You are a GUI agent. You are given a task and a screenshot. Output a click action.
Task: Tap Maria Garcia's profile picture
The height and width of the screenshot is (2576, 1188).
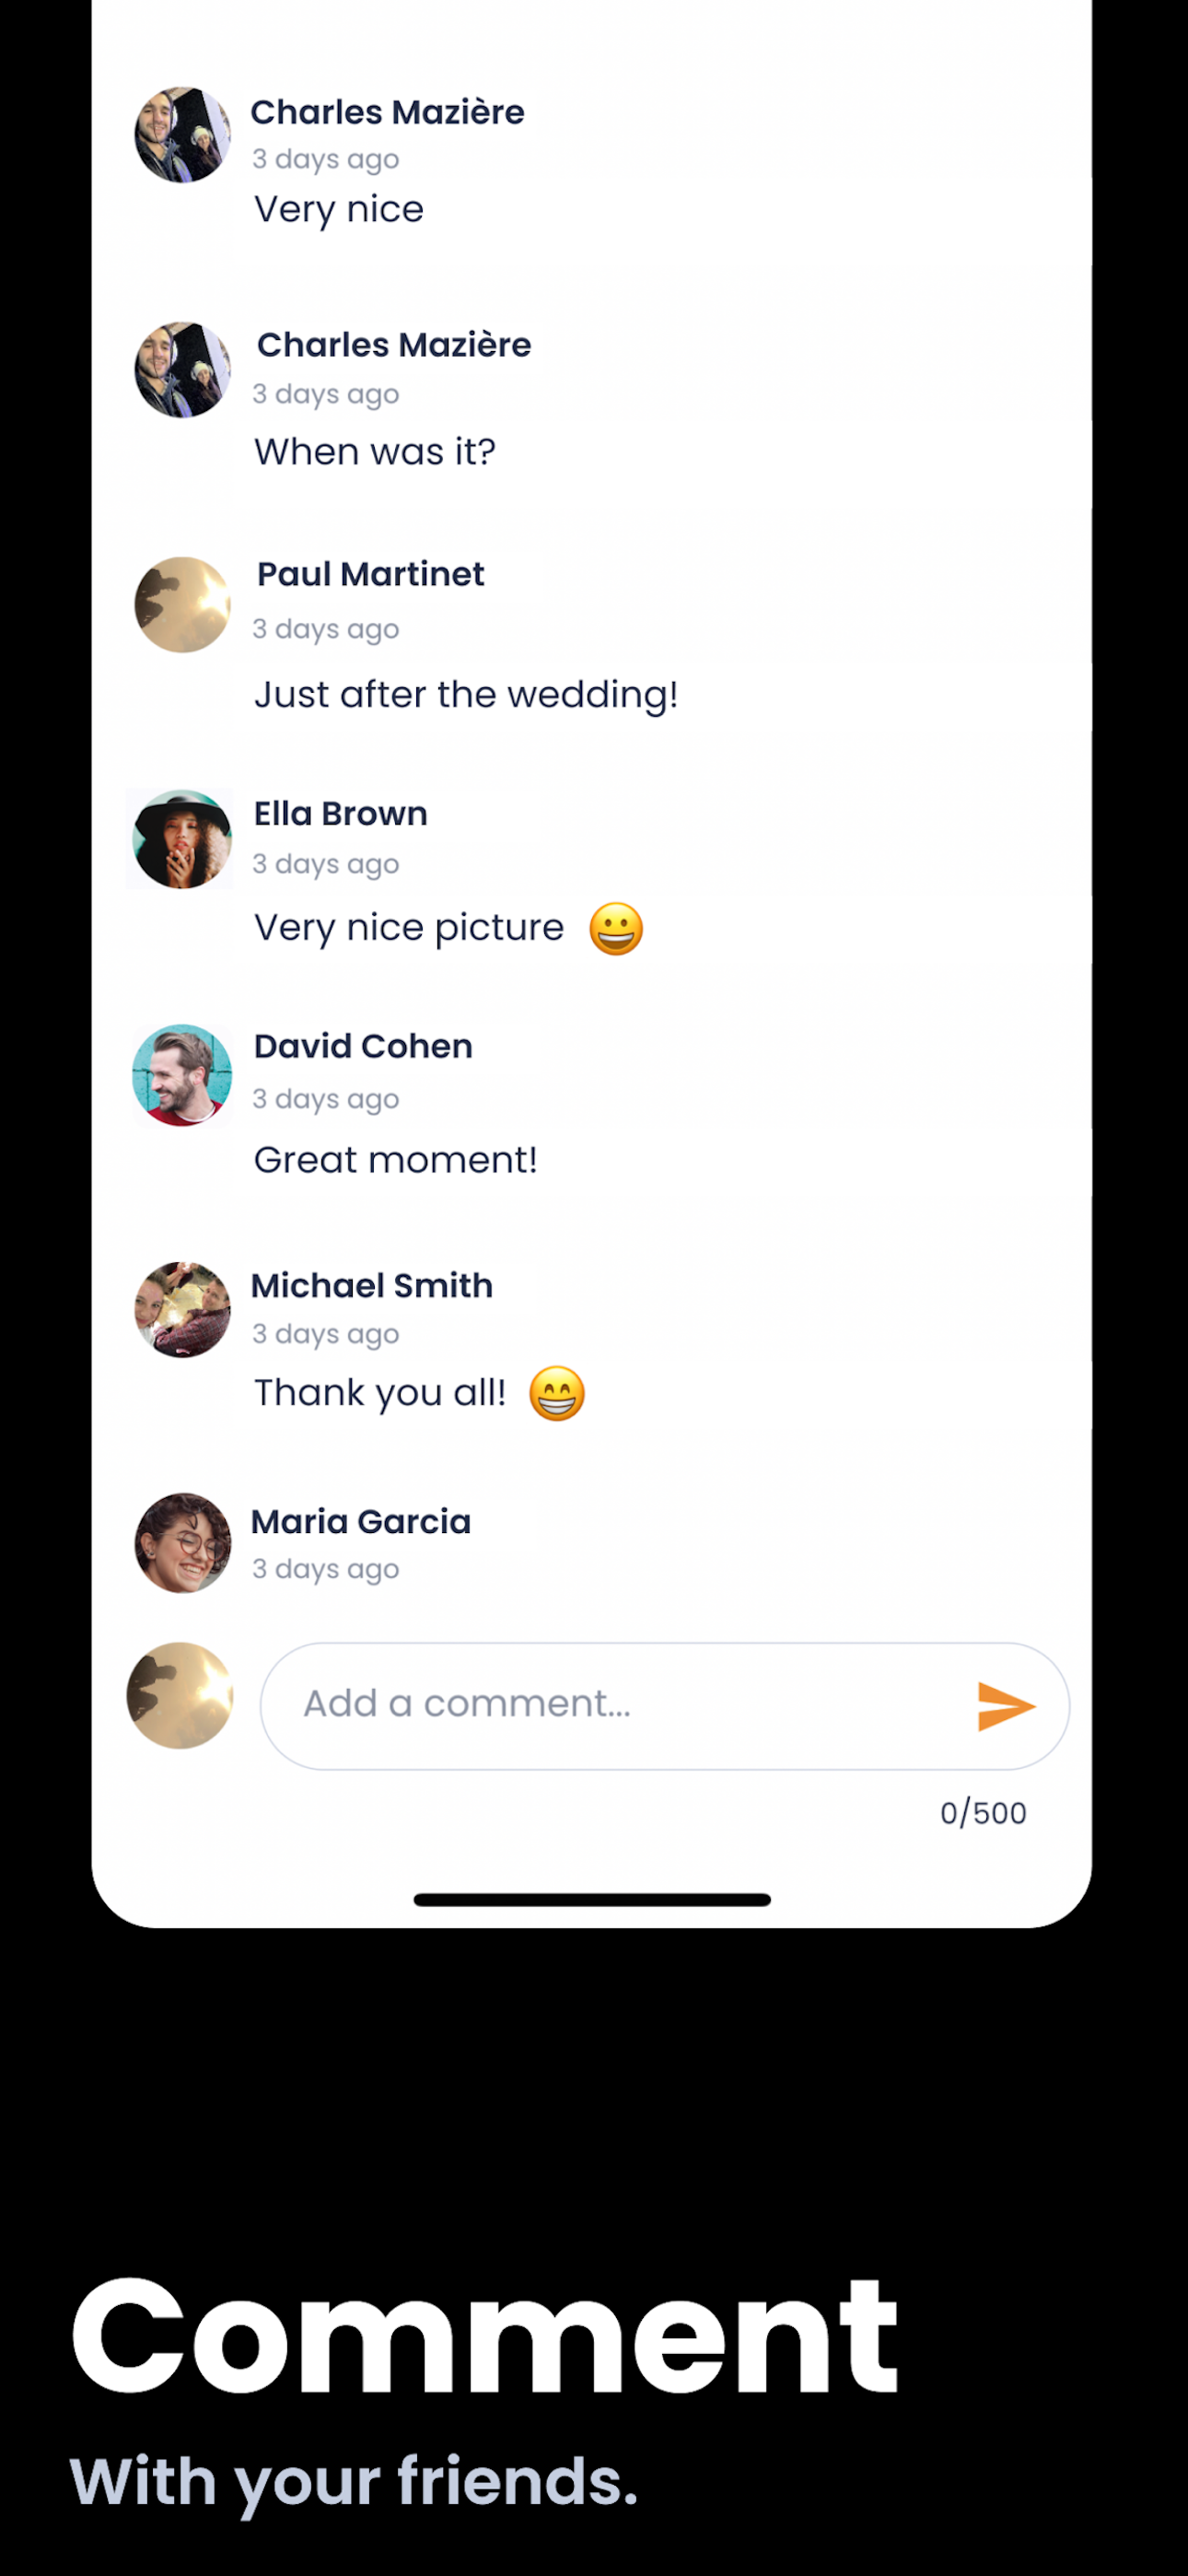pos(183,1543)
